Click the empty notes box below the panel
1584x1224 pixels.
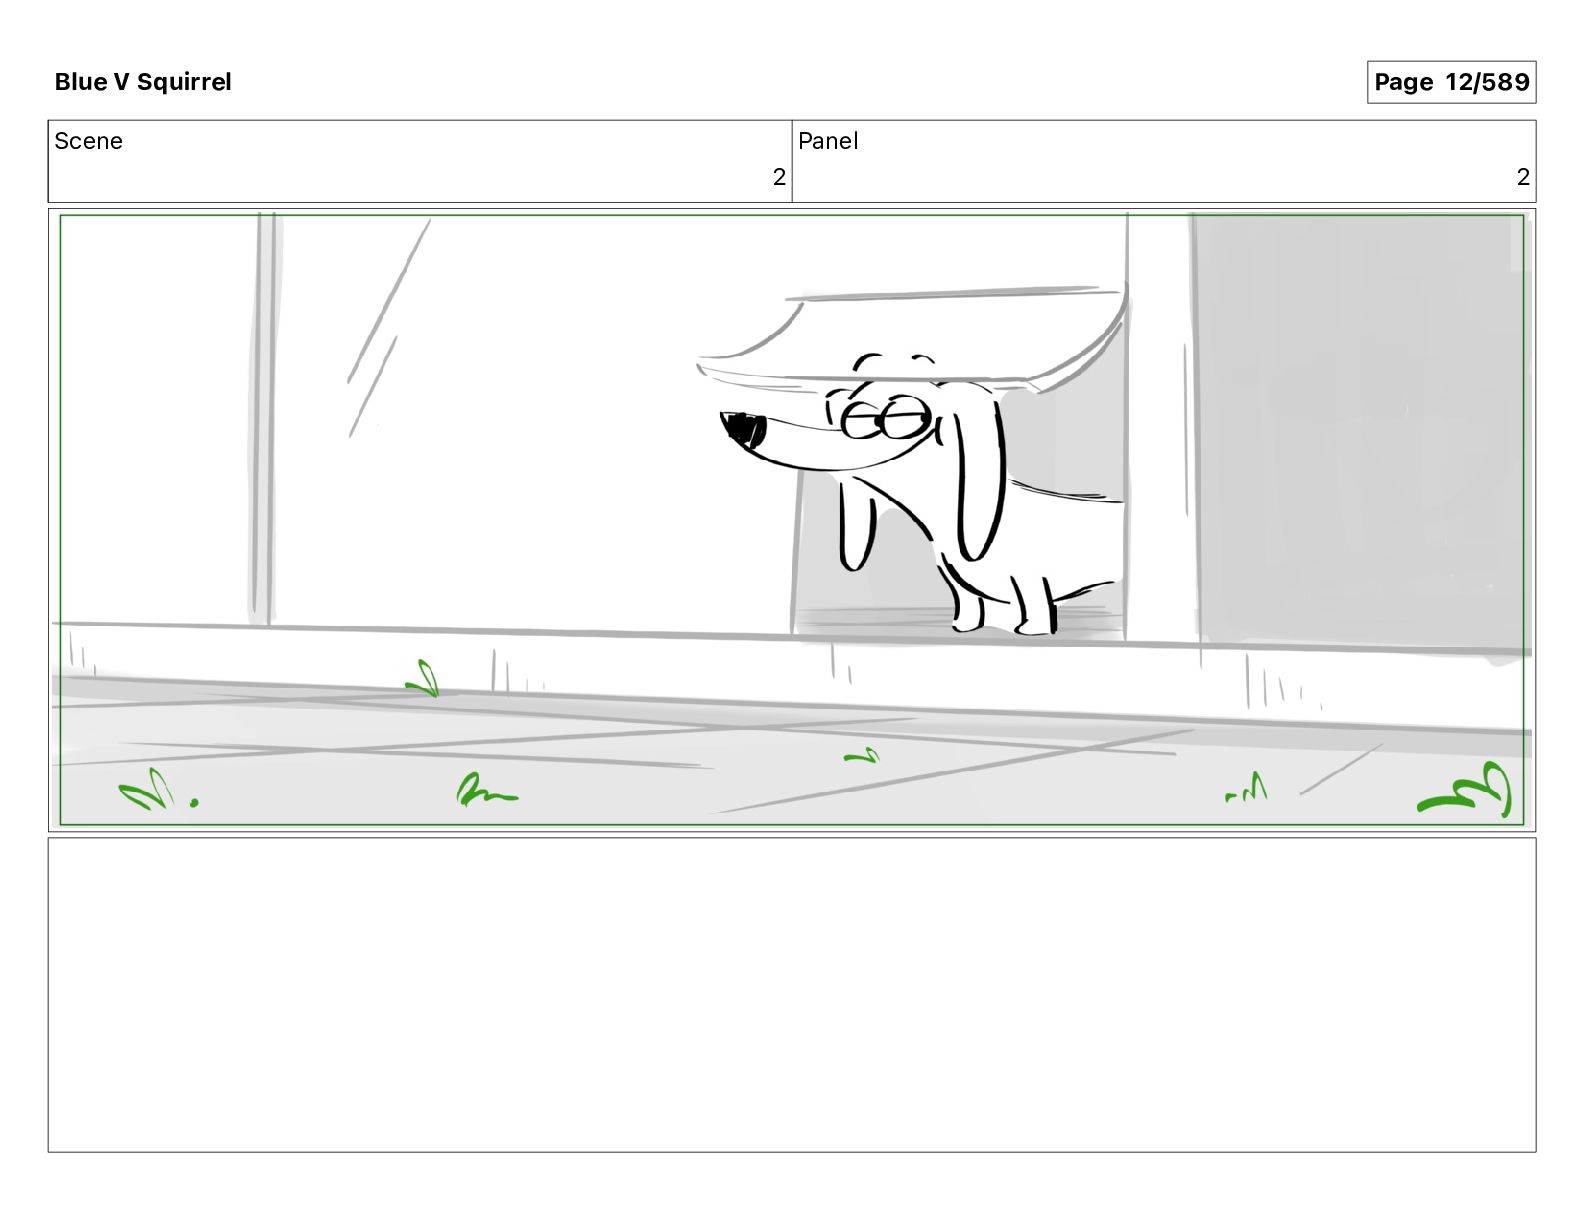click(x=792, y=995)
